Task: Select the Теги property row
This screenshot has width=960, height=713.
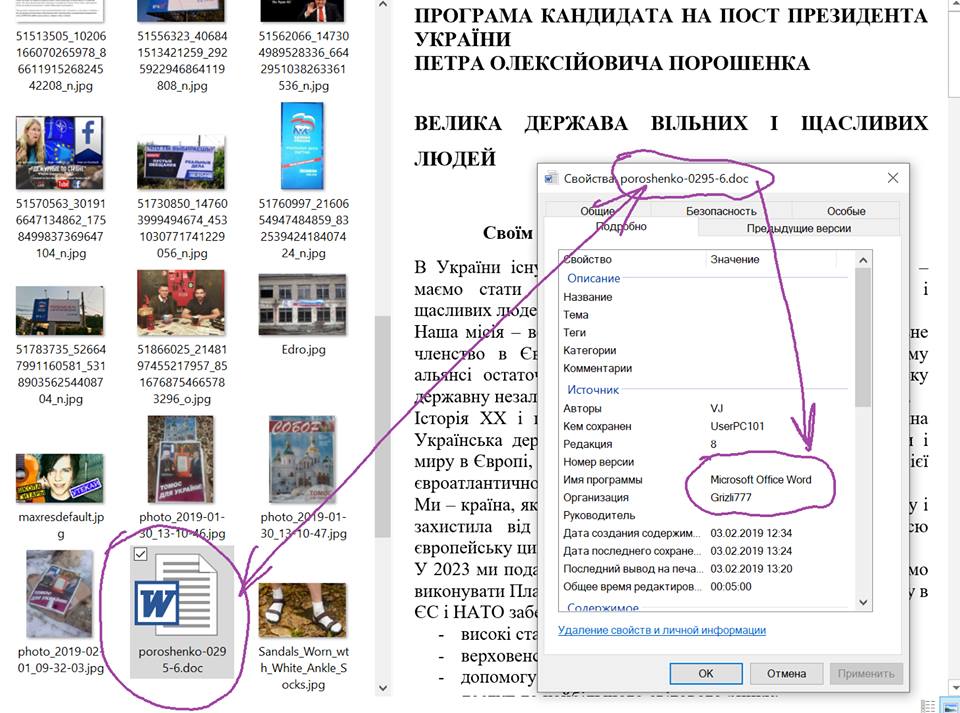Action: [707, 332]
